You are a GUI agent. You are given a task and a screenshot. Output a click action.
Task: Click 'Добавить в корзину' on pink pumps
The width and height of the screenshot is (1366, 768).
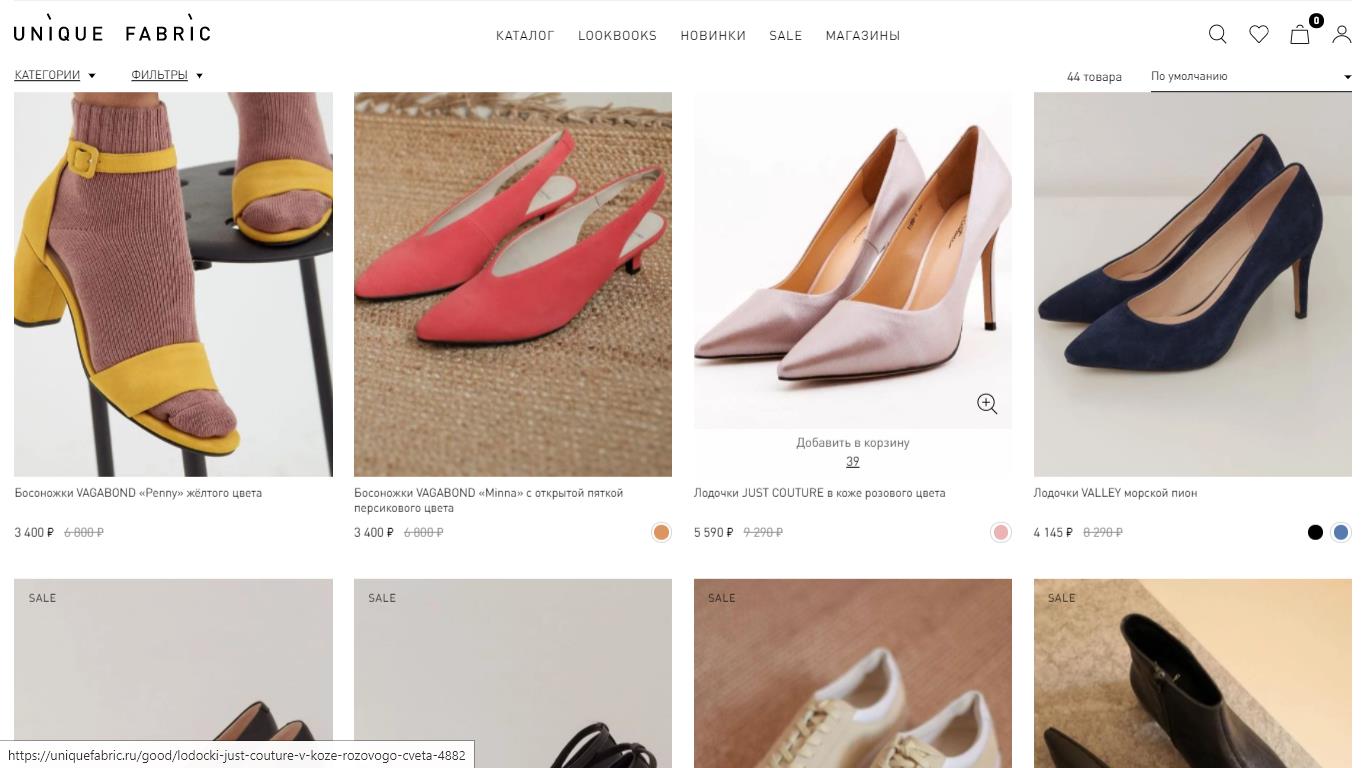click(853, 442)
